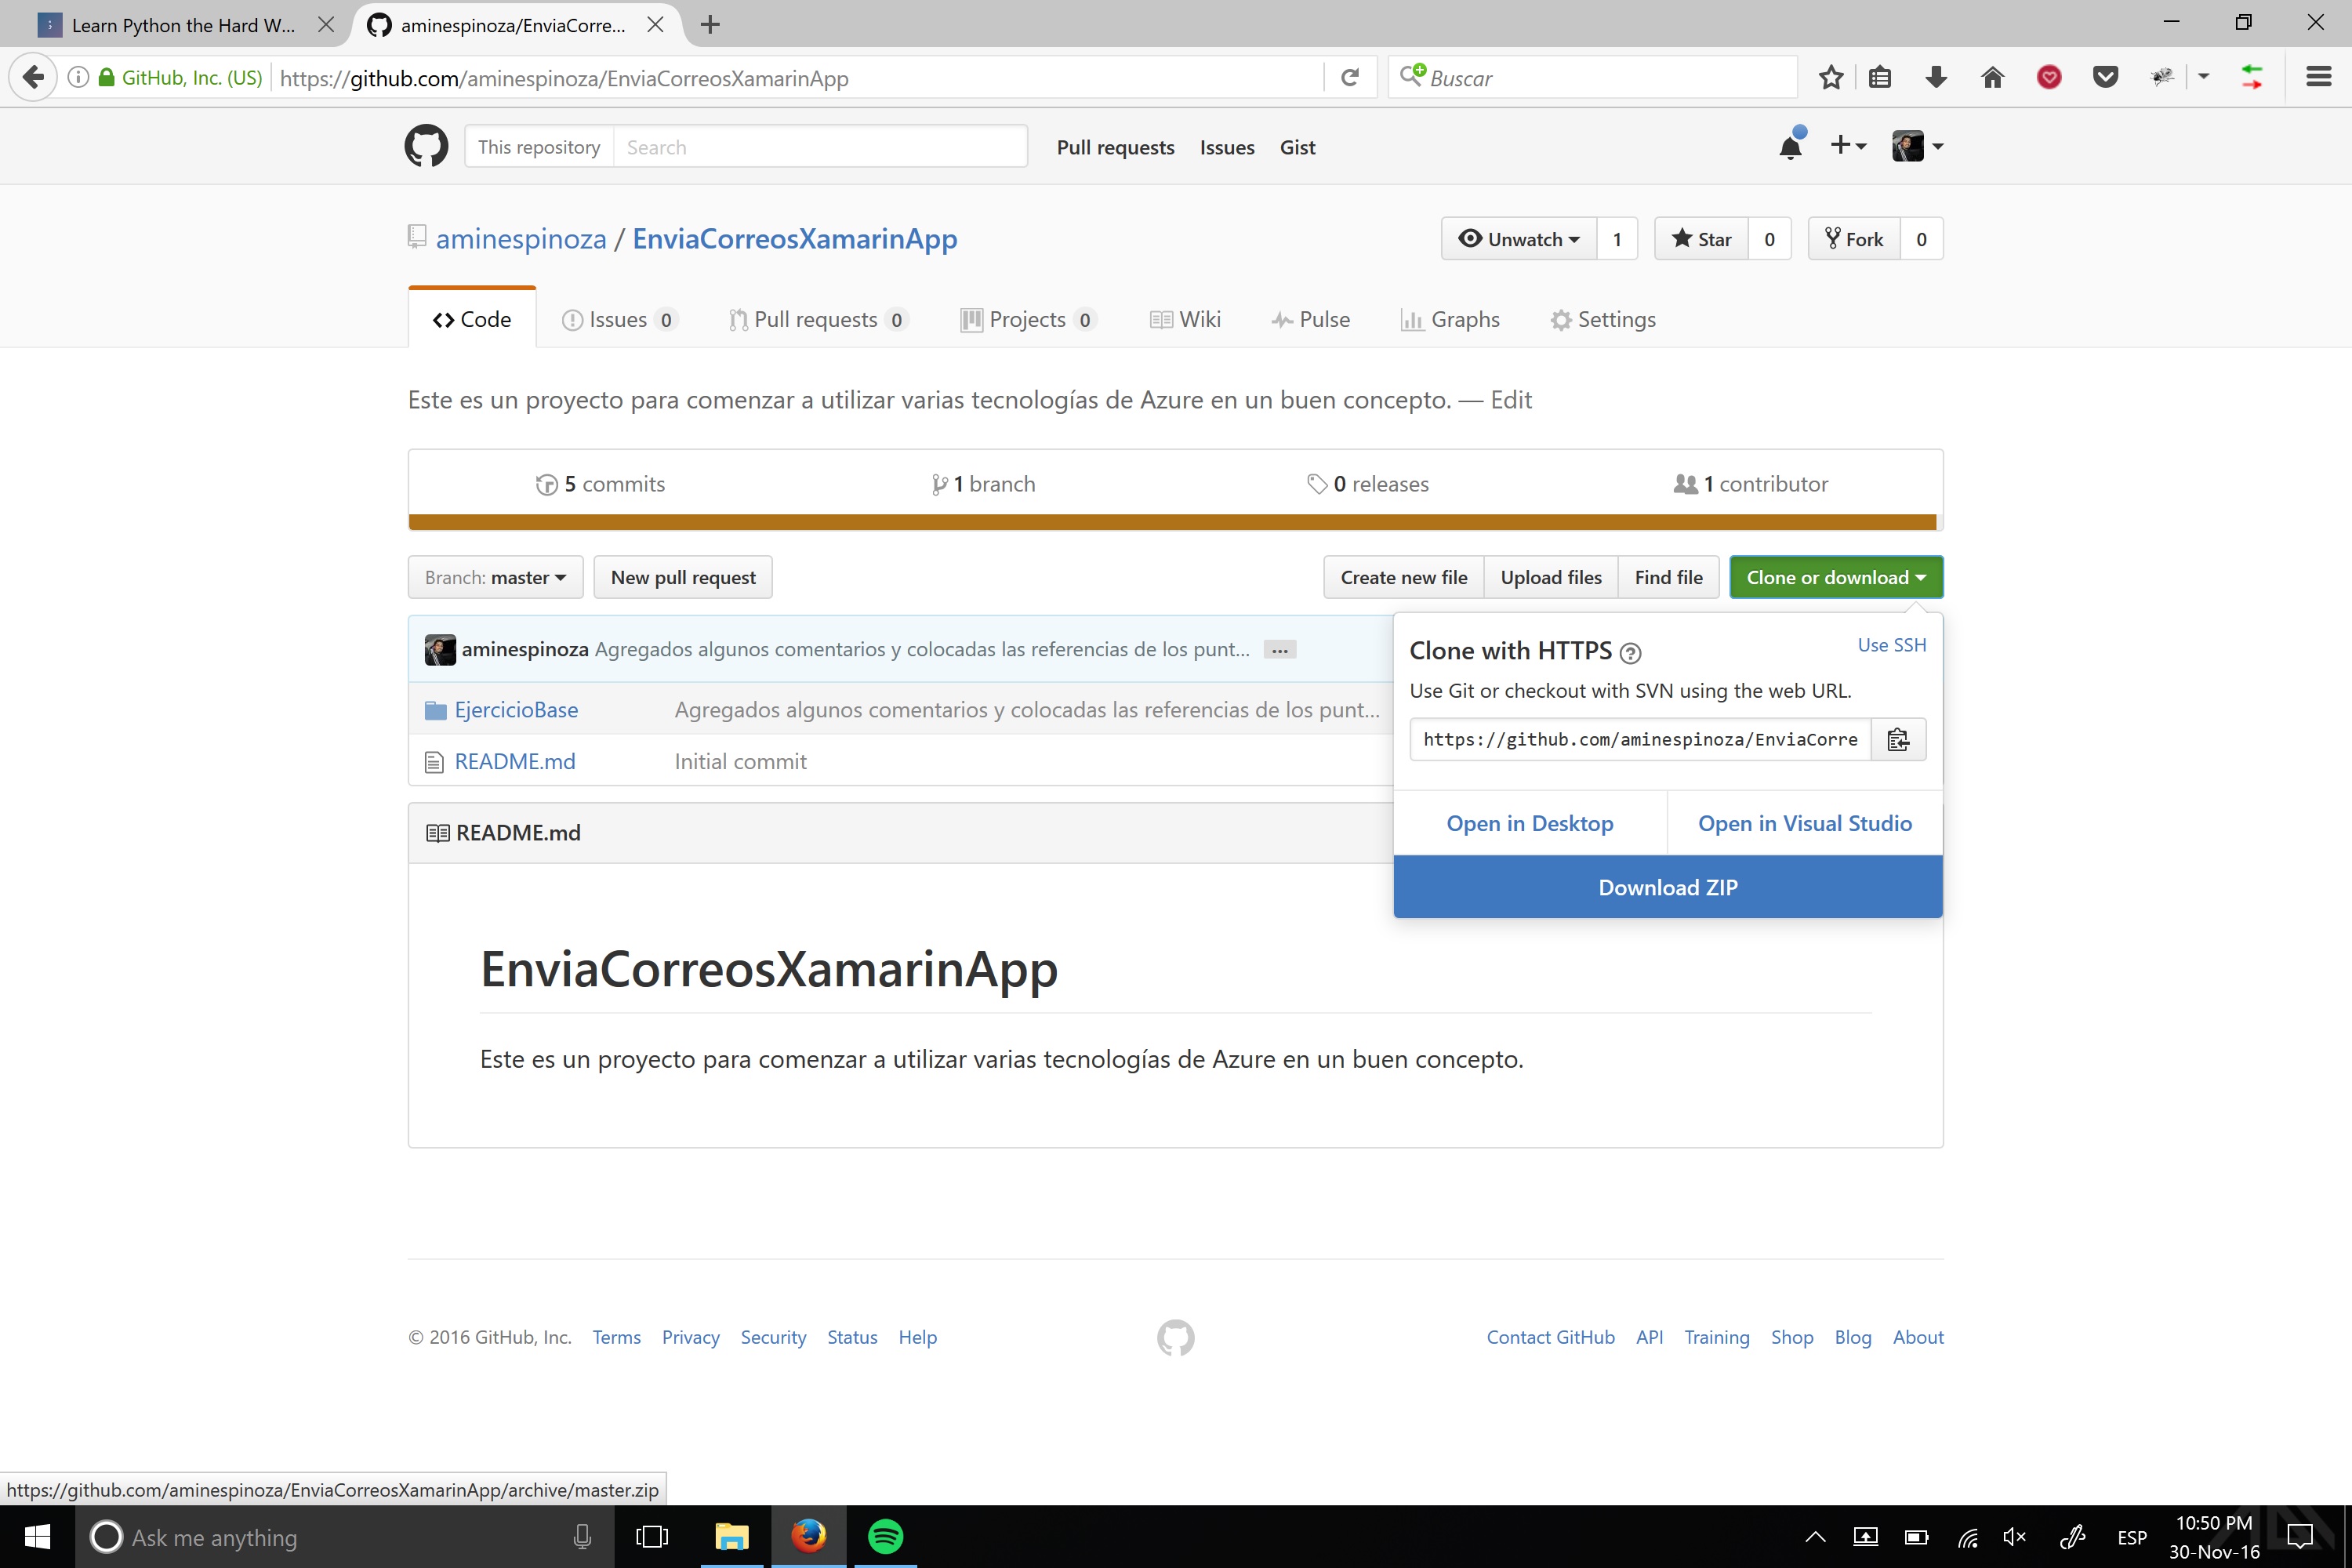This screenshot has height=1568, width=2352.
Task: Star the EnviaCorreosXamarinApp repository
Action: coord(1702,239)
